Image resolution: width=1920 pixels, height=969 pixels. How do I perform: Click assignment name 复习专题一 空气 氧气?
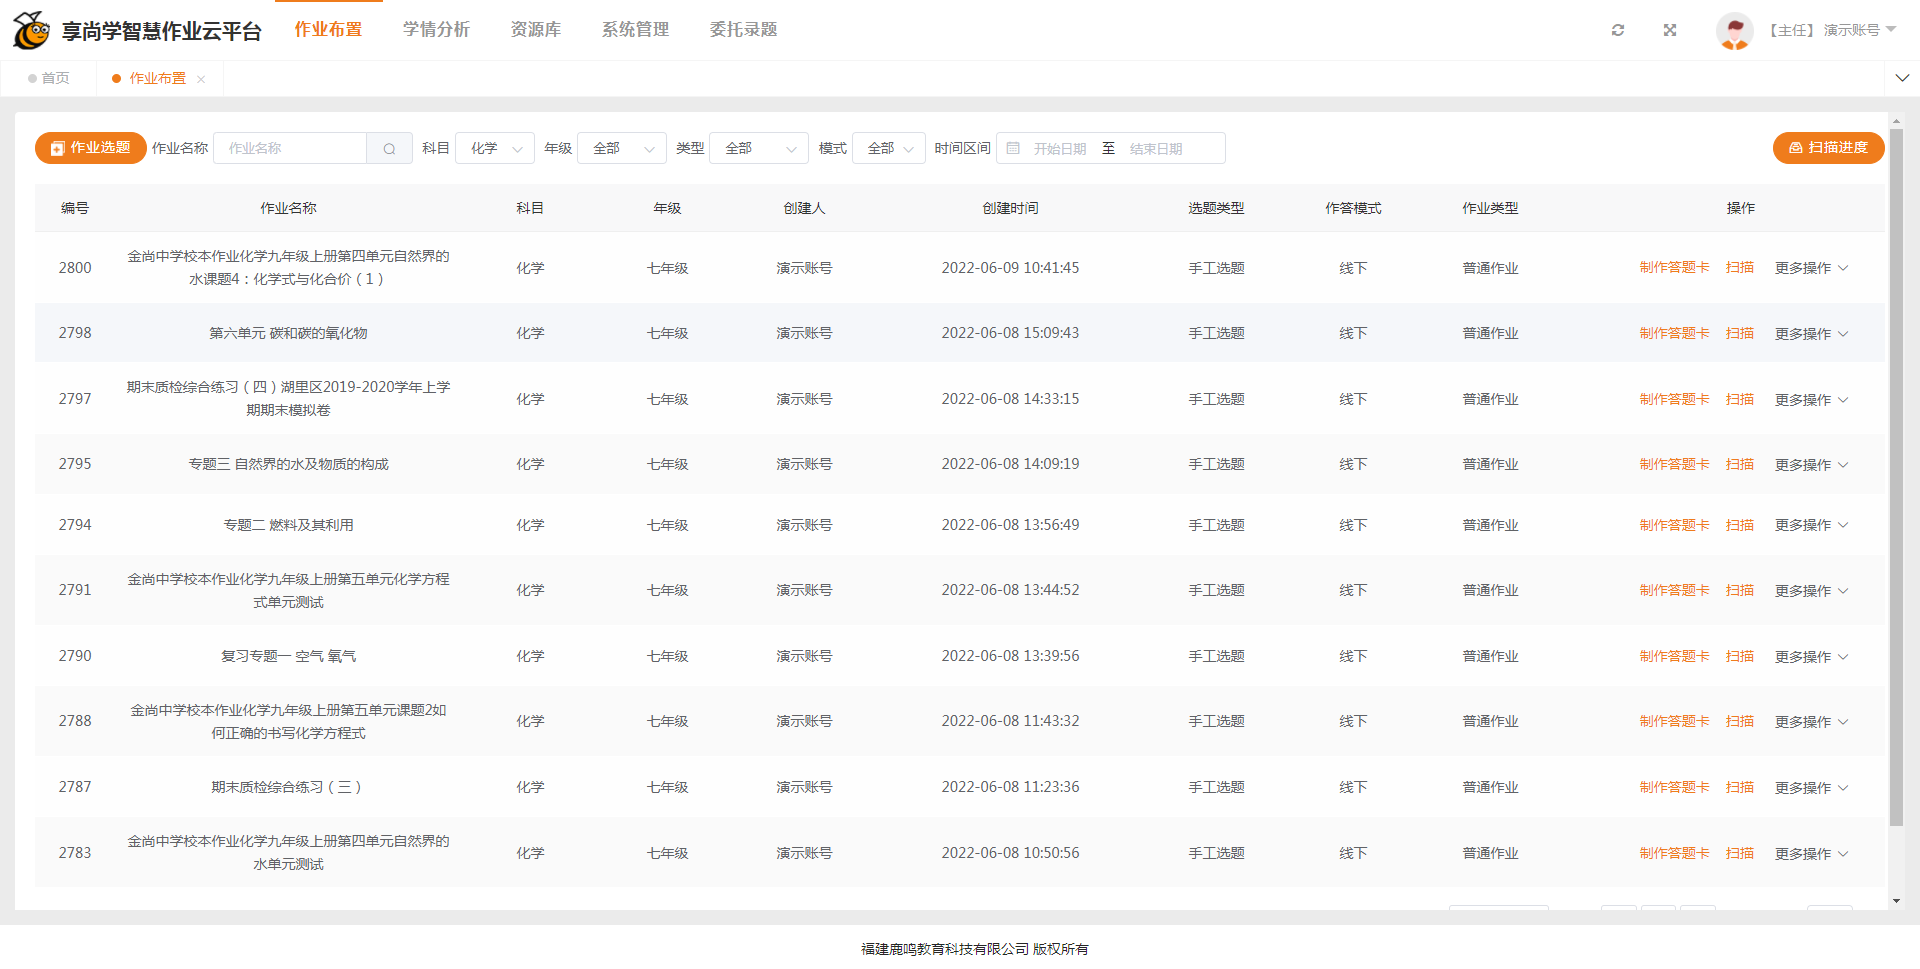288,657
